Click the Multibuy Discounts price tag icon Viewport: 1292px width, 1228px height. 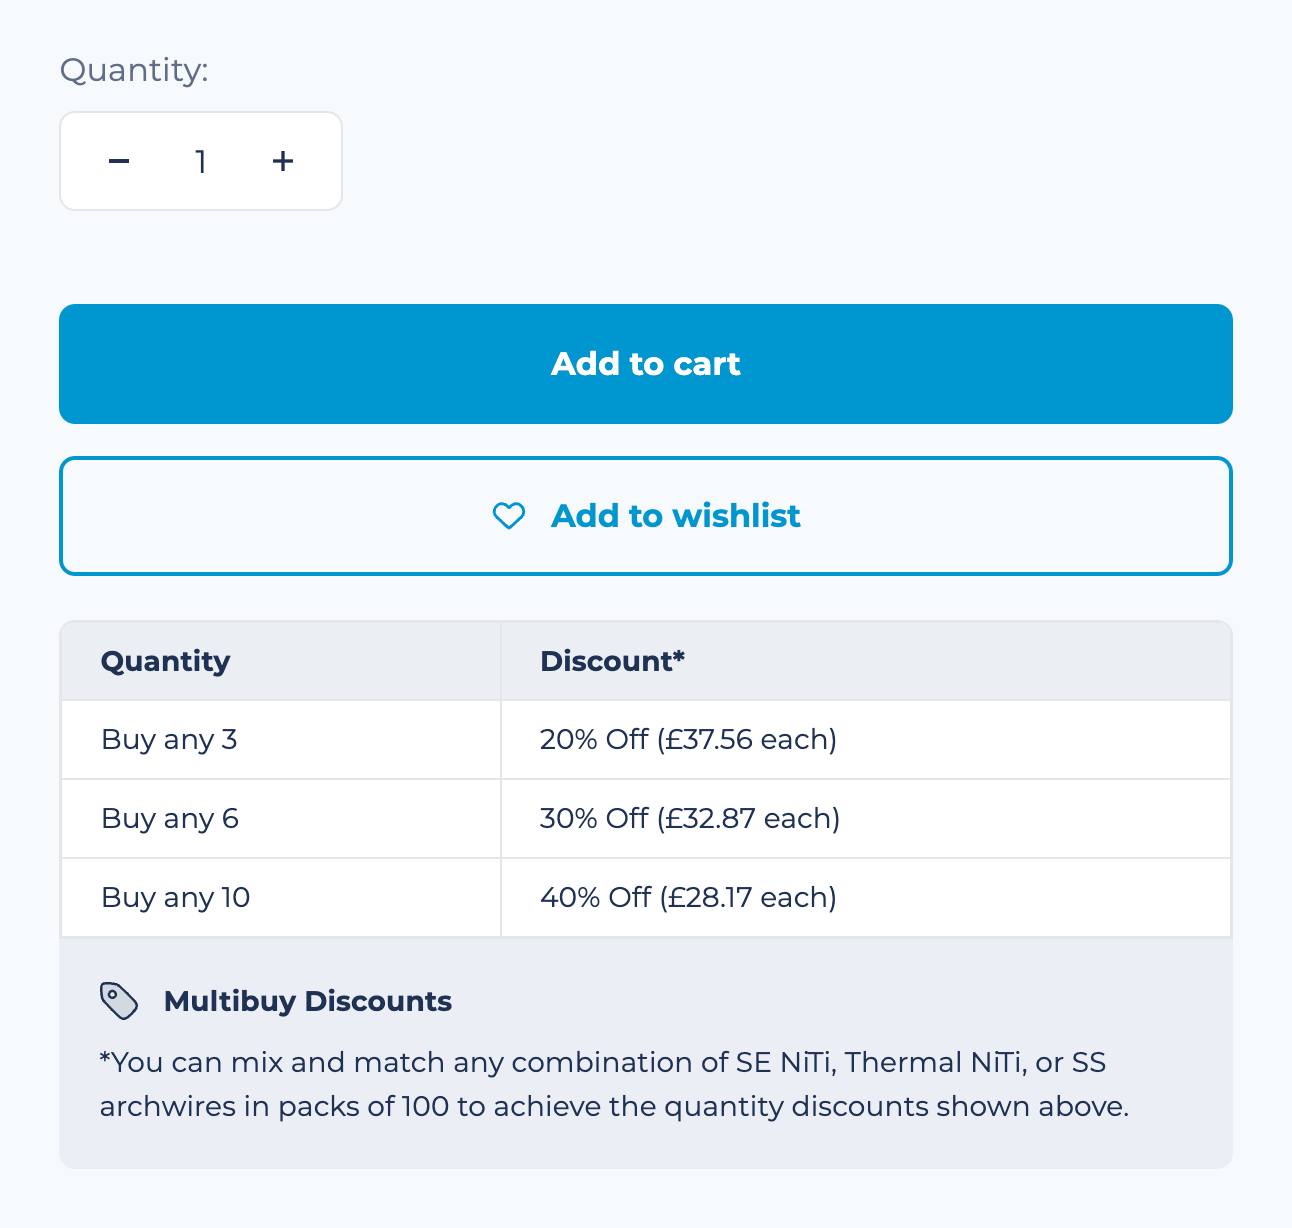(x=119, y=1001)
